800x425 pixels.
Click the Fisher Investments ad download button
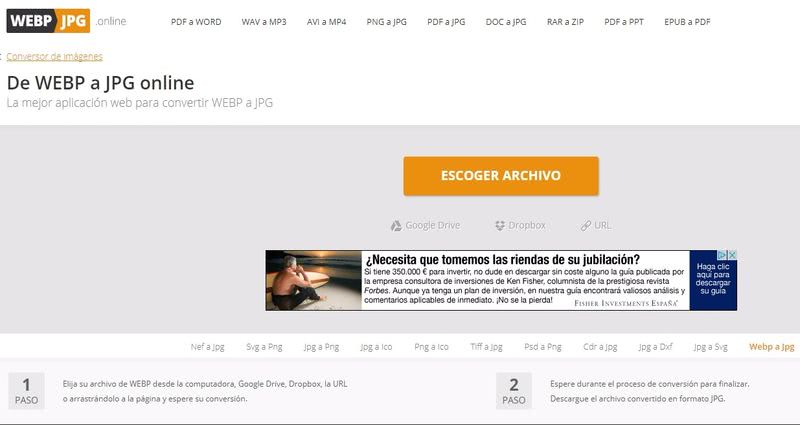(x=713, y=281)
